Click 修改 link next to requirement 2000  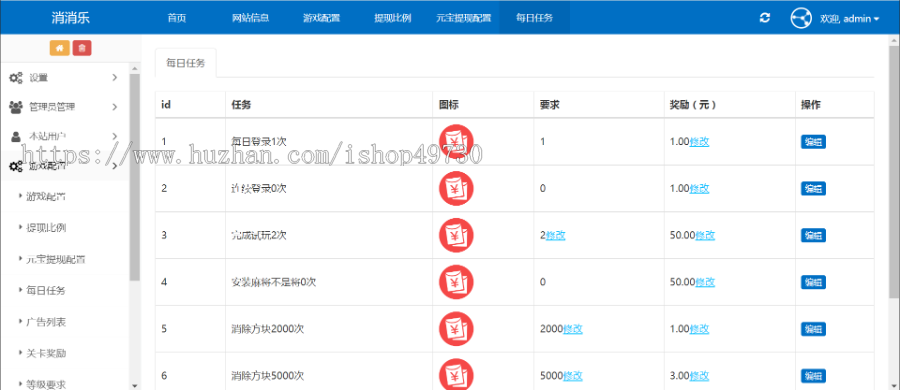pos(573,329)
